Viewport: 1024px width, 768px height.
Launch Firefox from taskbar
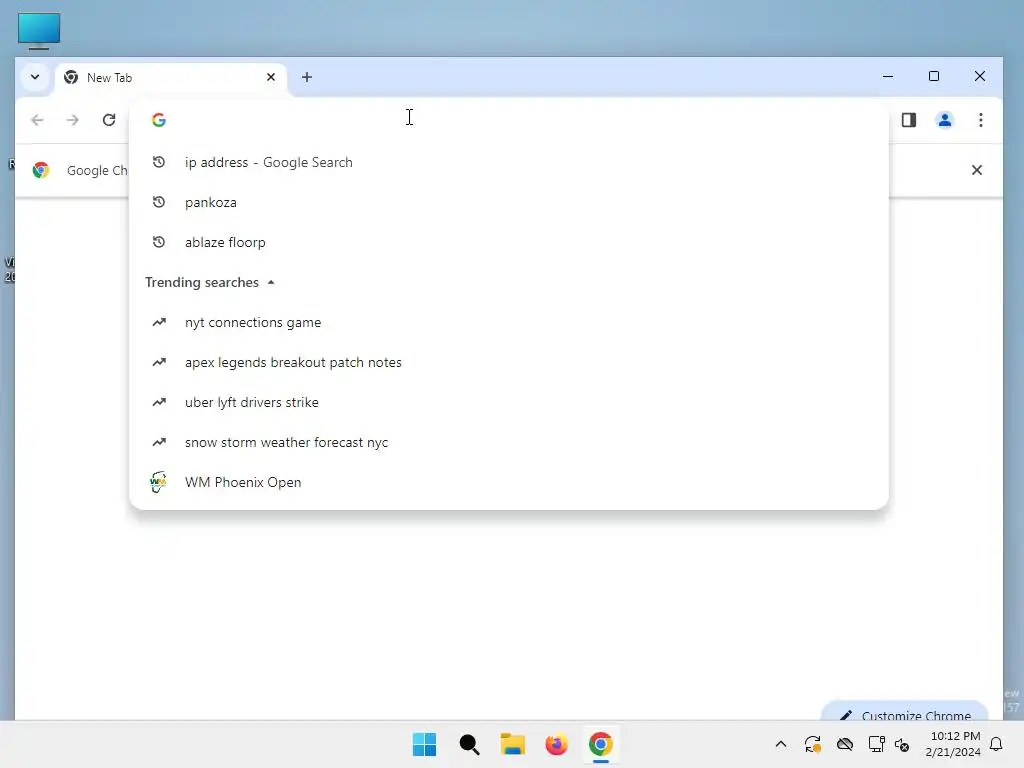click(x=556, y=744)
